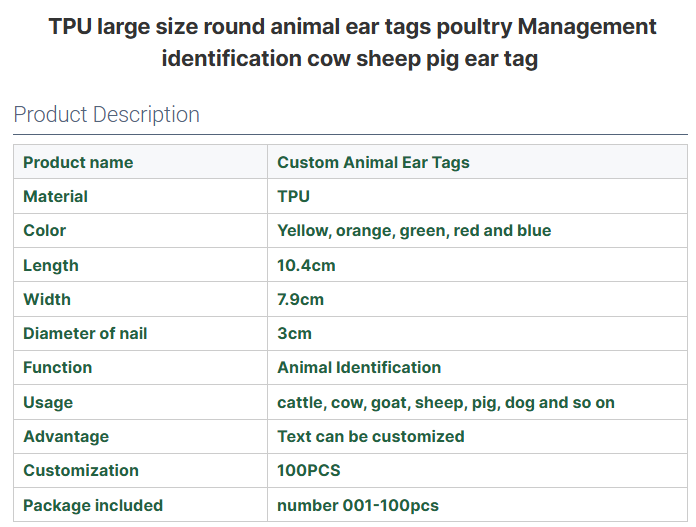The image size is (696, 527).
Task: Select the Product name label cell
Action: [78, 162]
